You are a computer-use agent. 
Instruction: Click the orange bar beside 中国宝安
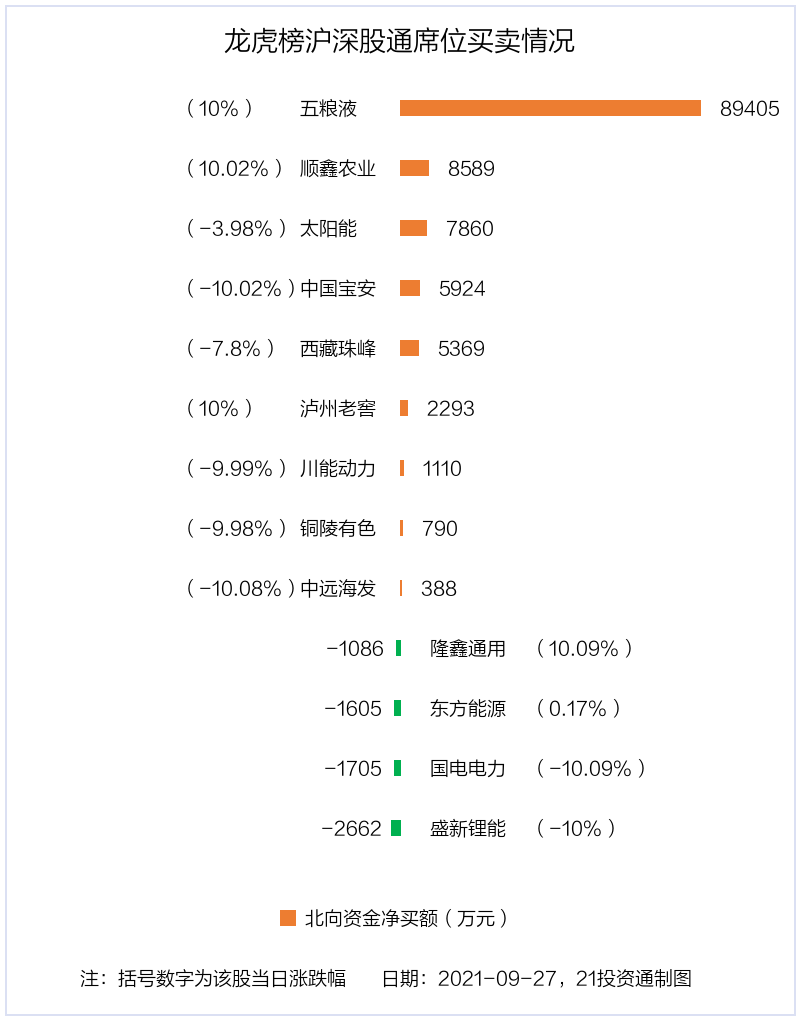pos(410,288)
